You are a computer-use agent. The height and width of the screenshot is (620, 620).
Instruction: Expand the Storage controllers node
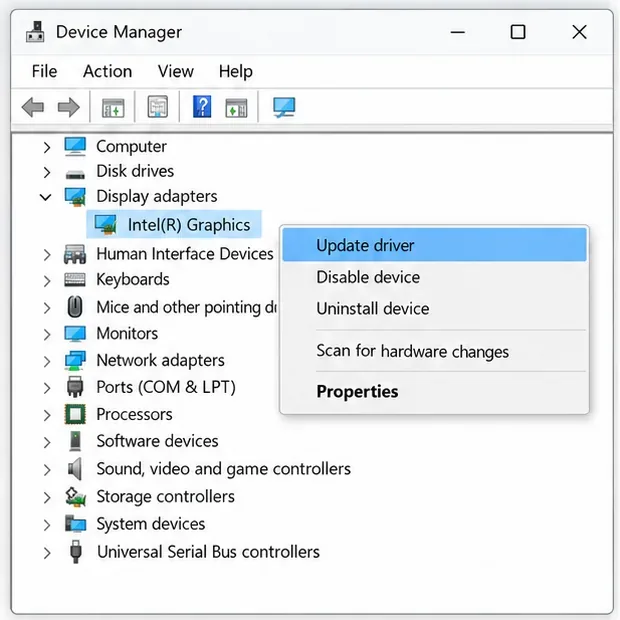pyautogui.click(x=47, y=497)
